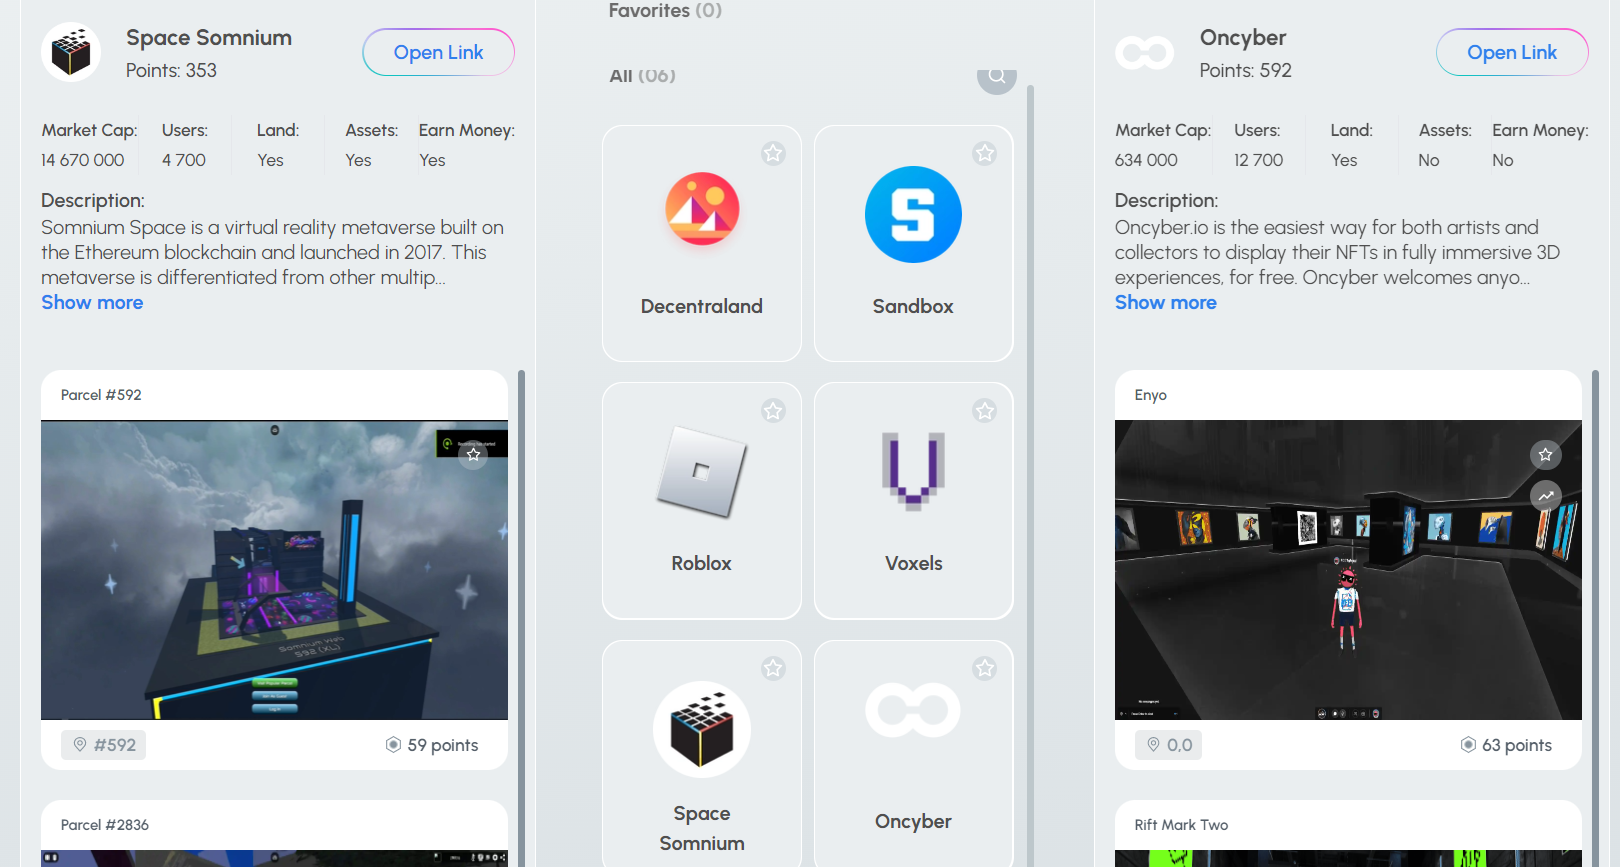
Task: Open the search magnifier icon
Action: pos(997,76)
